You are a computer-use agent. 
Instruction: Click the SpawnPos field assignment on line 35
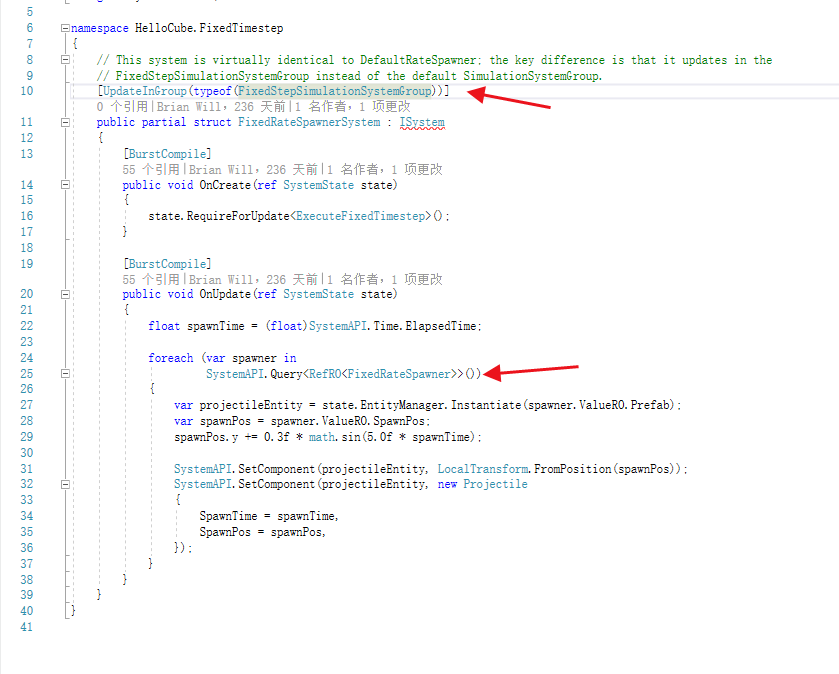tap(225, 532)
